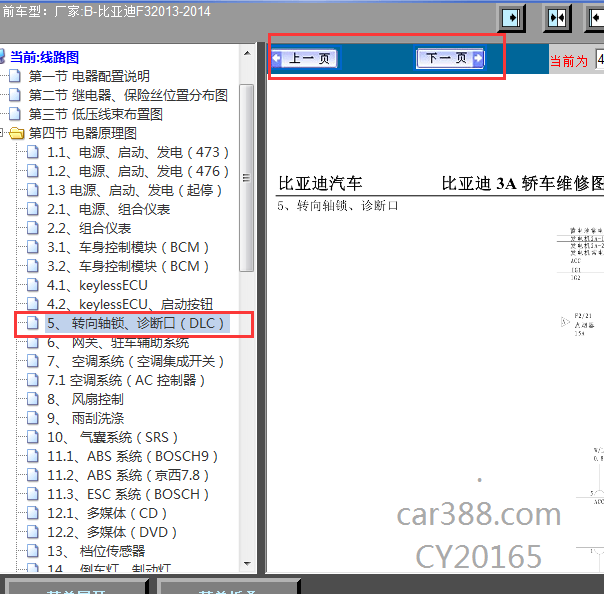604x594 pixels.
Task: Open 6、网关、驻车辅助系统
Action: point(118,342)
